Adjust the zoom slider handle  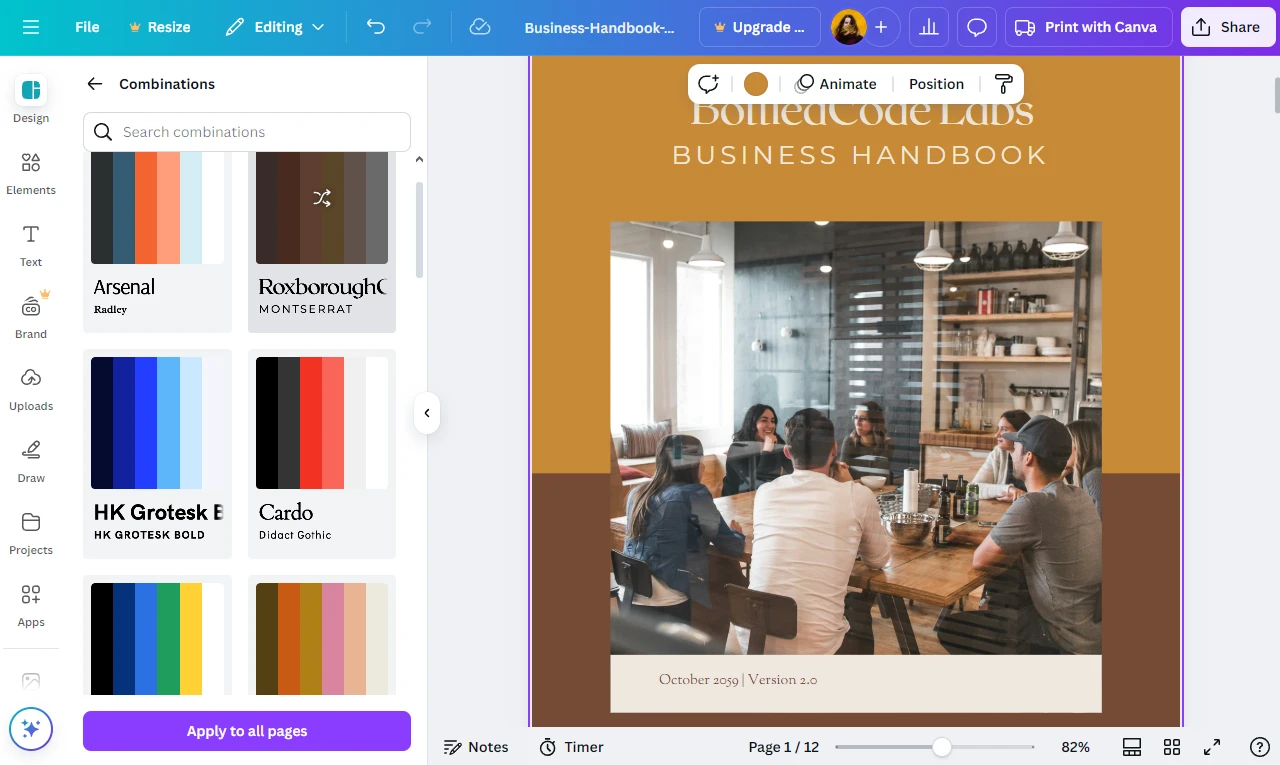[941, 747]
